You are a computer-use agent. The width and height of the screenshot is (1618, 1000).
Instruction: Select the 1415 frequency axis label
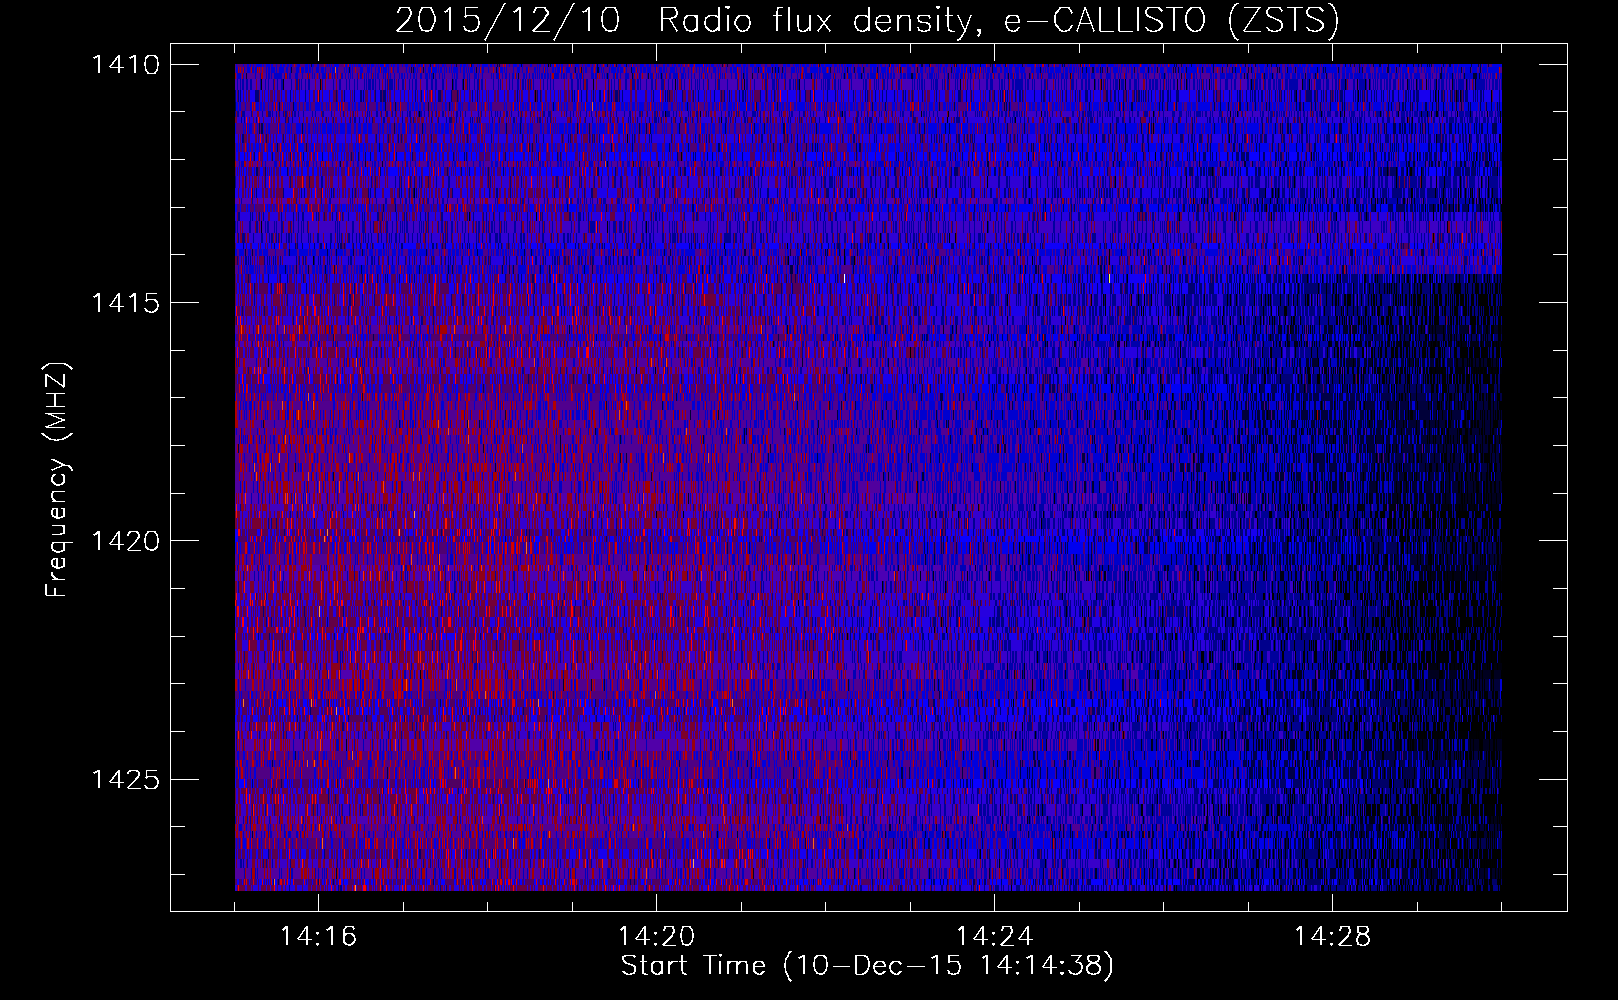(x=125, y=303)
